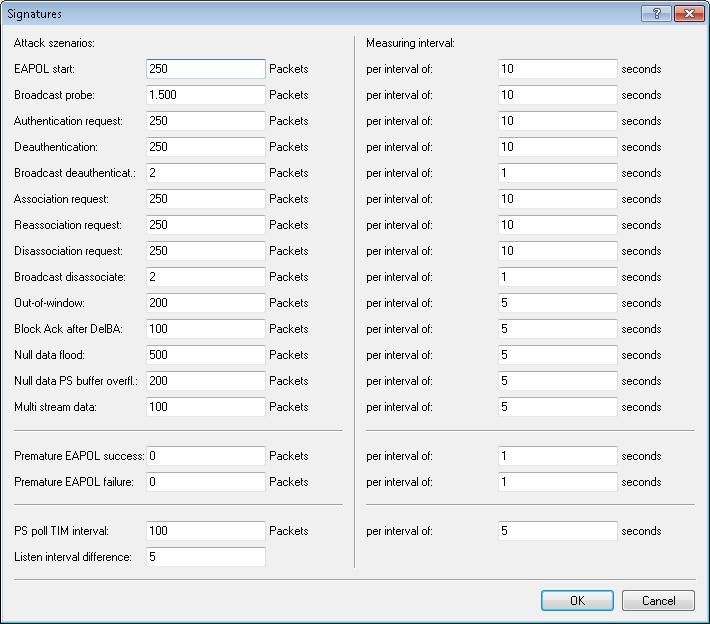Image resolution: width=710 pixels, height=624 pixels.
Task: Click Broadcast disassociate interval seconds field
Action: click(557, 277)
